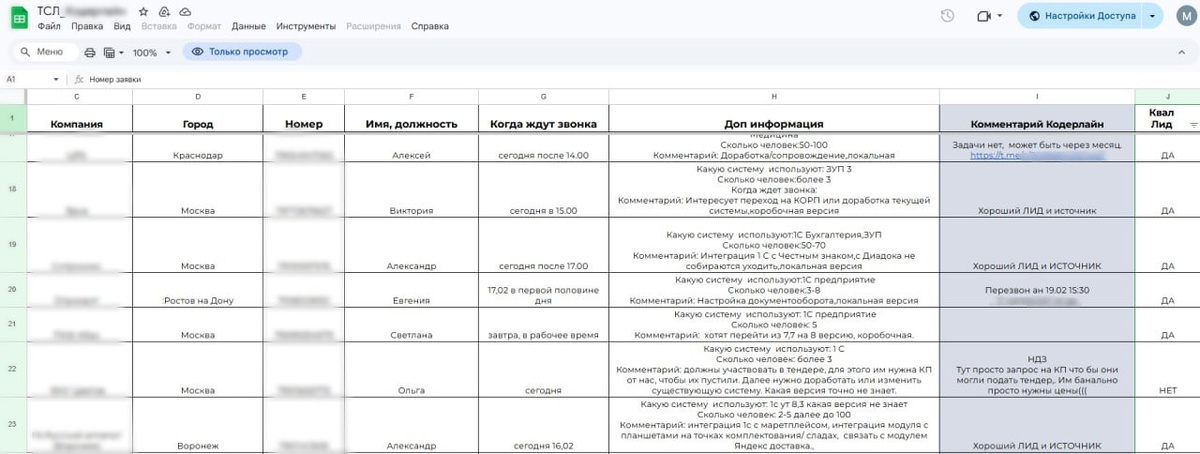Viewport: 1200px width, 454px height.
Task: Open the Инструменты menu
Action: pos(306,26)
